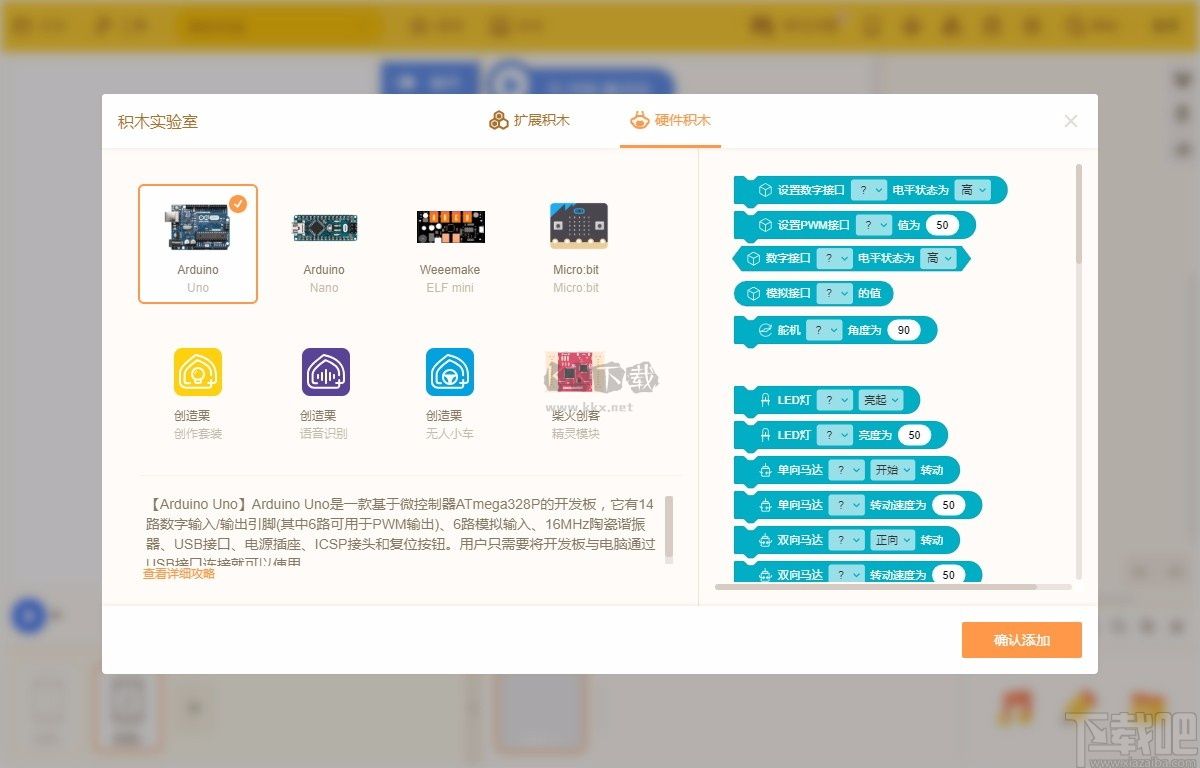Click the 扩展积木 tab hexagon icon
Image resolution: width=1200 pixels, height=768 pixels.
point(498,121)
